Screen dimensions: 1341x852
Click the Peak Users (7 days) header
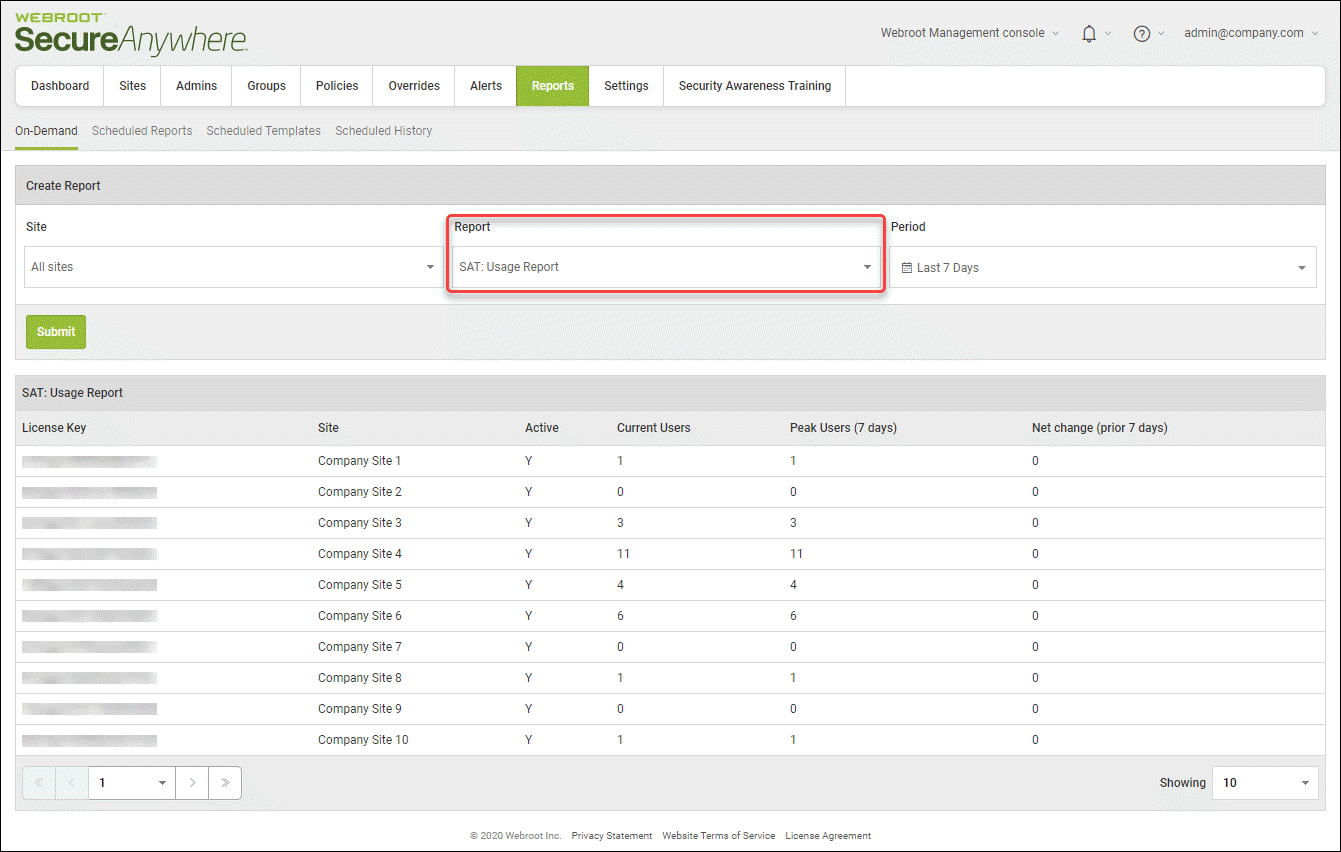(x=843, y=428)
